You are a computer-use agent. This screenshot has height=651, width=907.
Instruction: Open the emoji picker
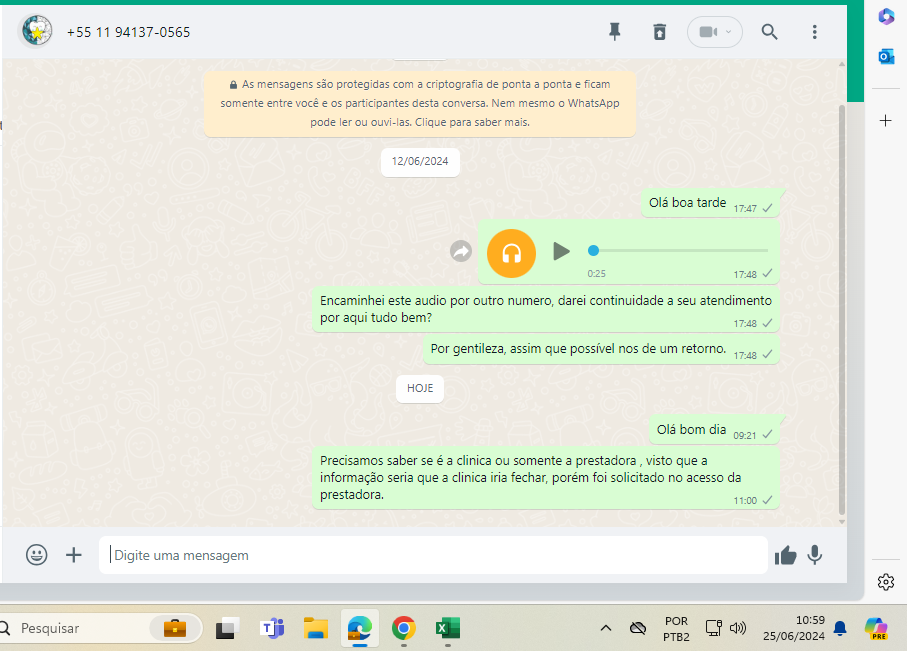(37, 555)
